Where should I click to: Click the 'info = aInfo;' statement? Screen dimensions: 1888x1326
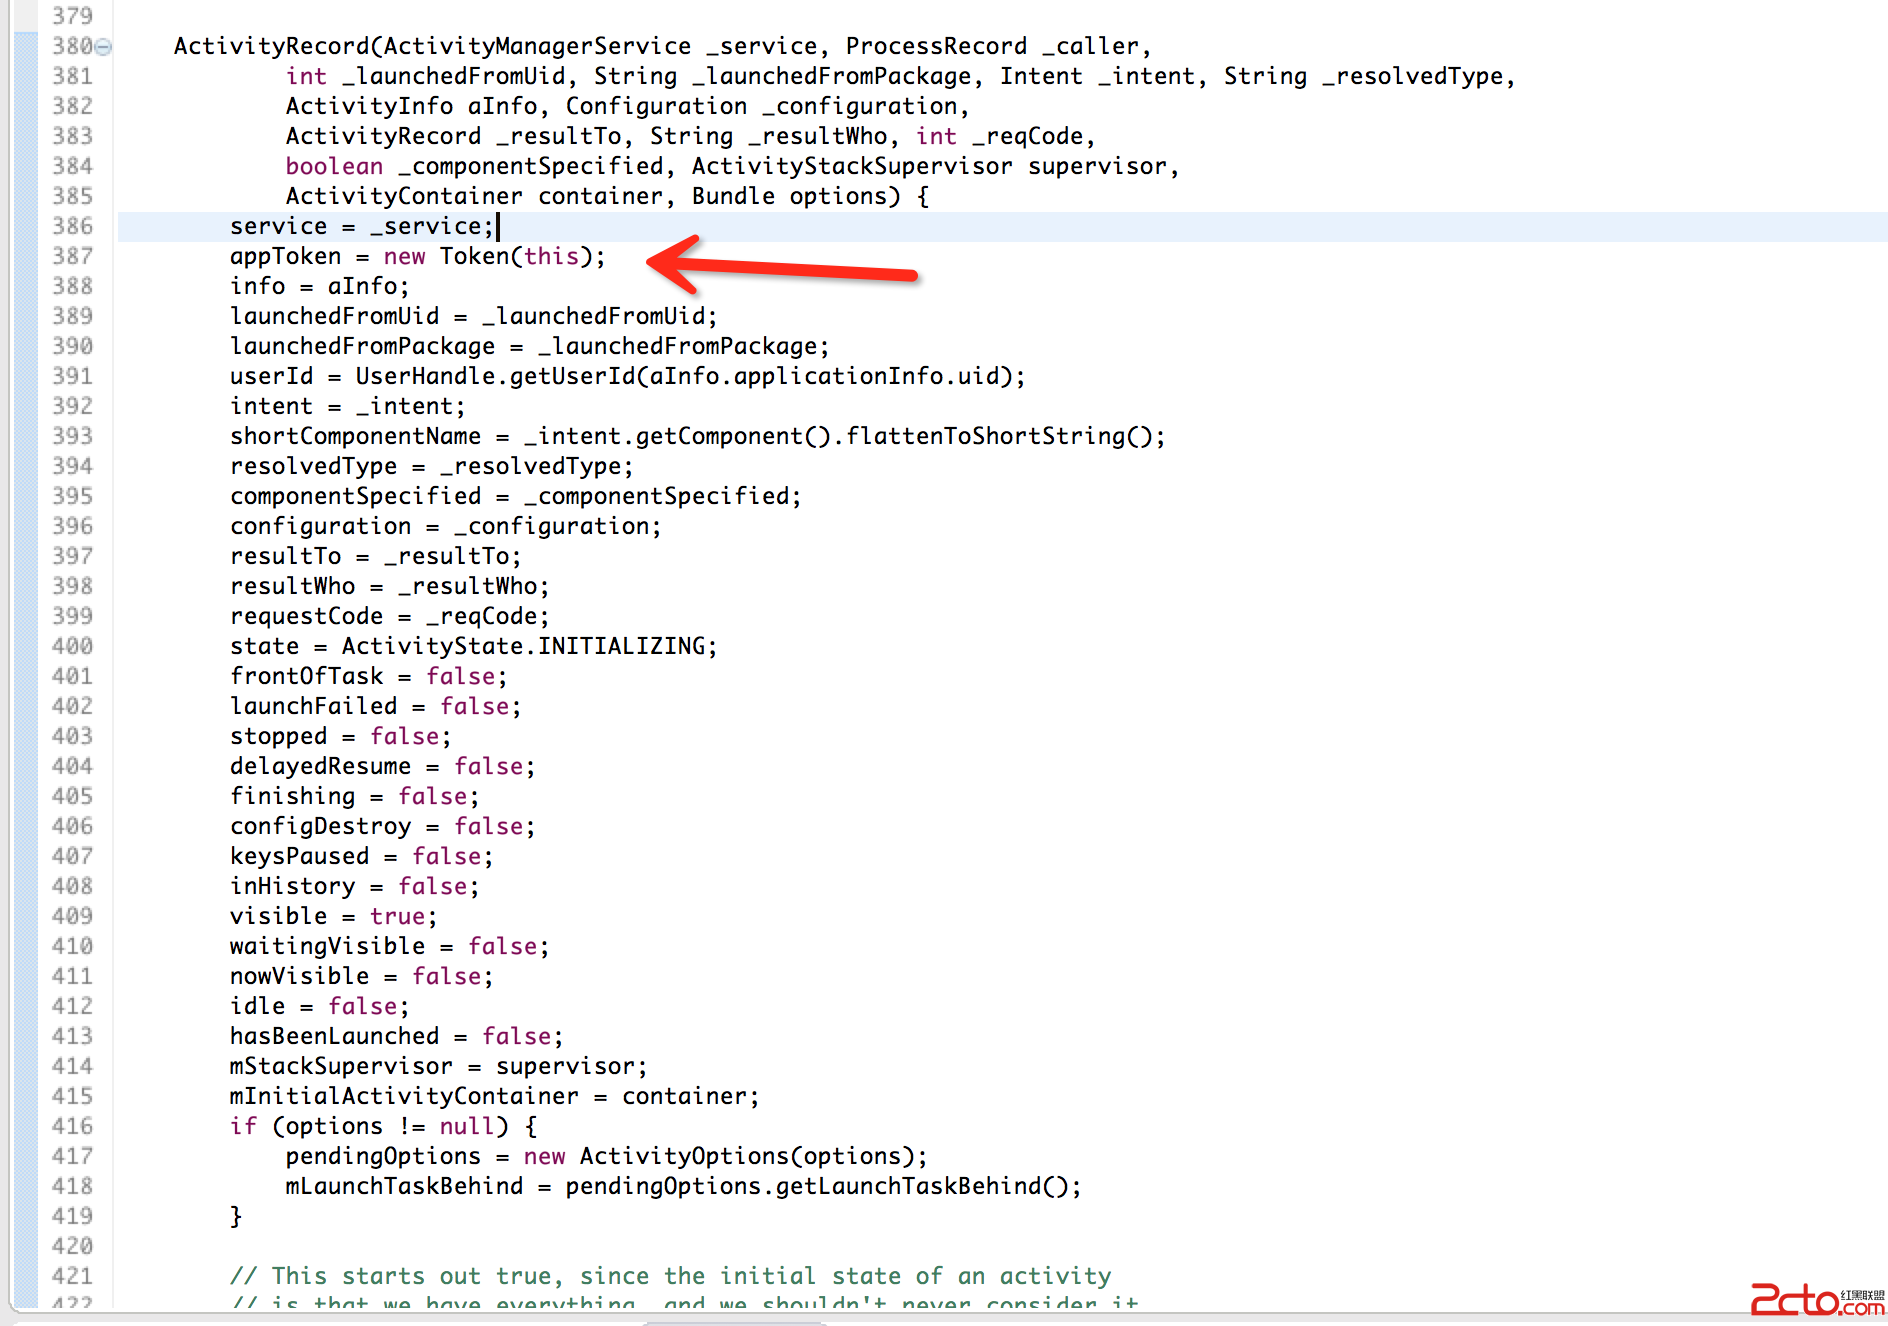(x=320, y=286)
